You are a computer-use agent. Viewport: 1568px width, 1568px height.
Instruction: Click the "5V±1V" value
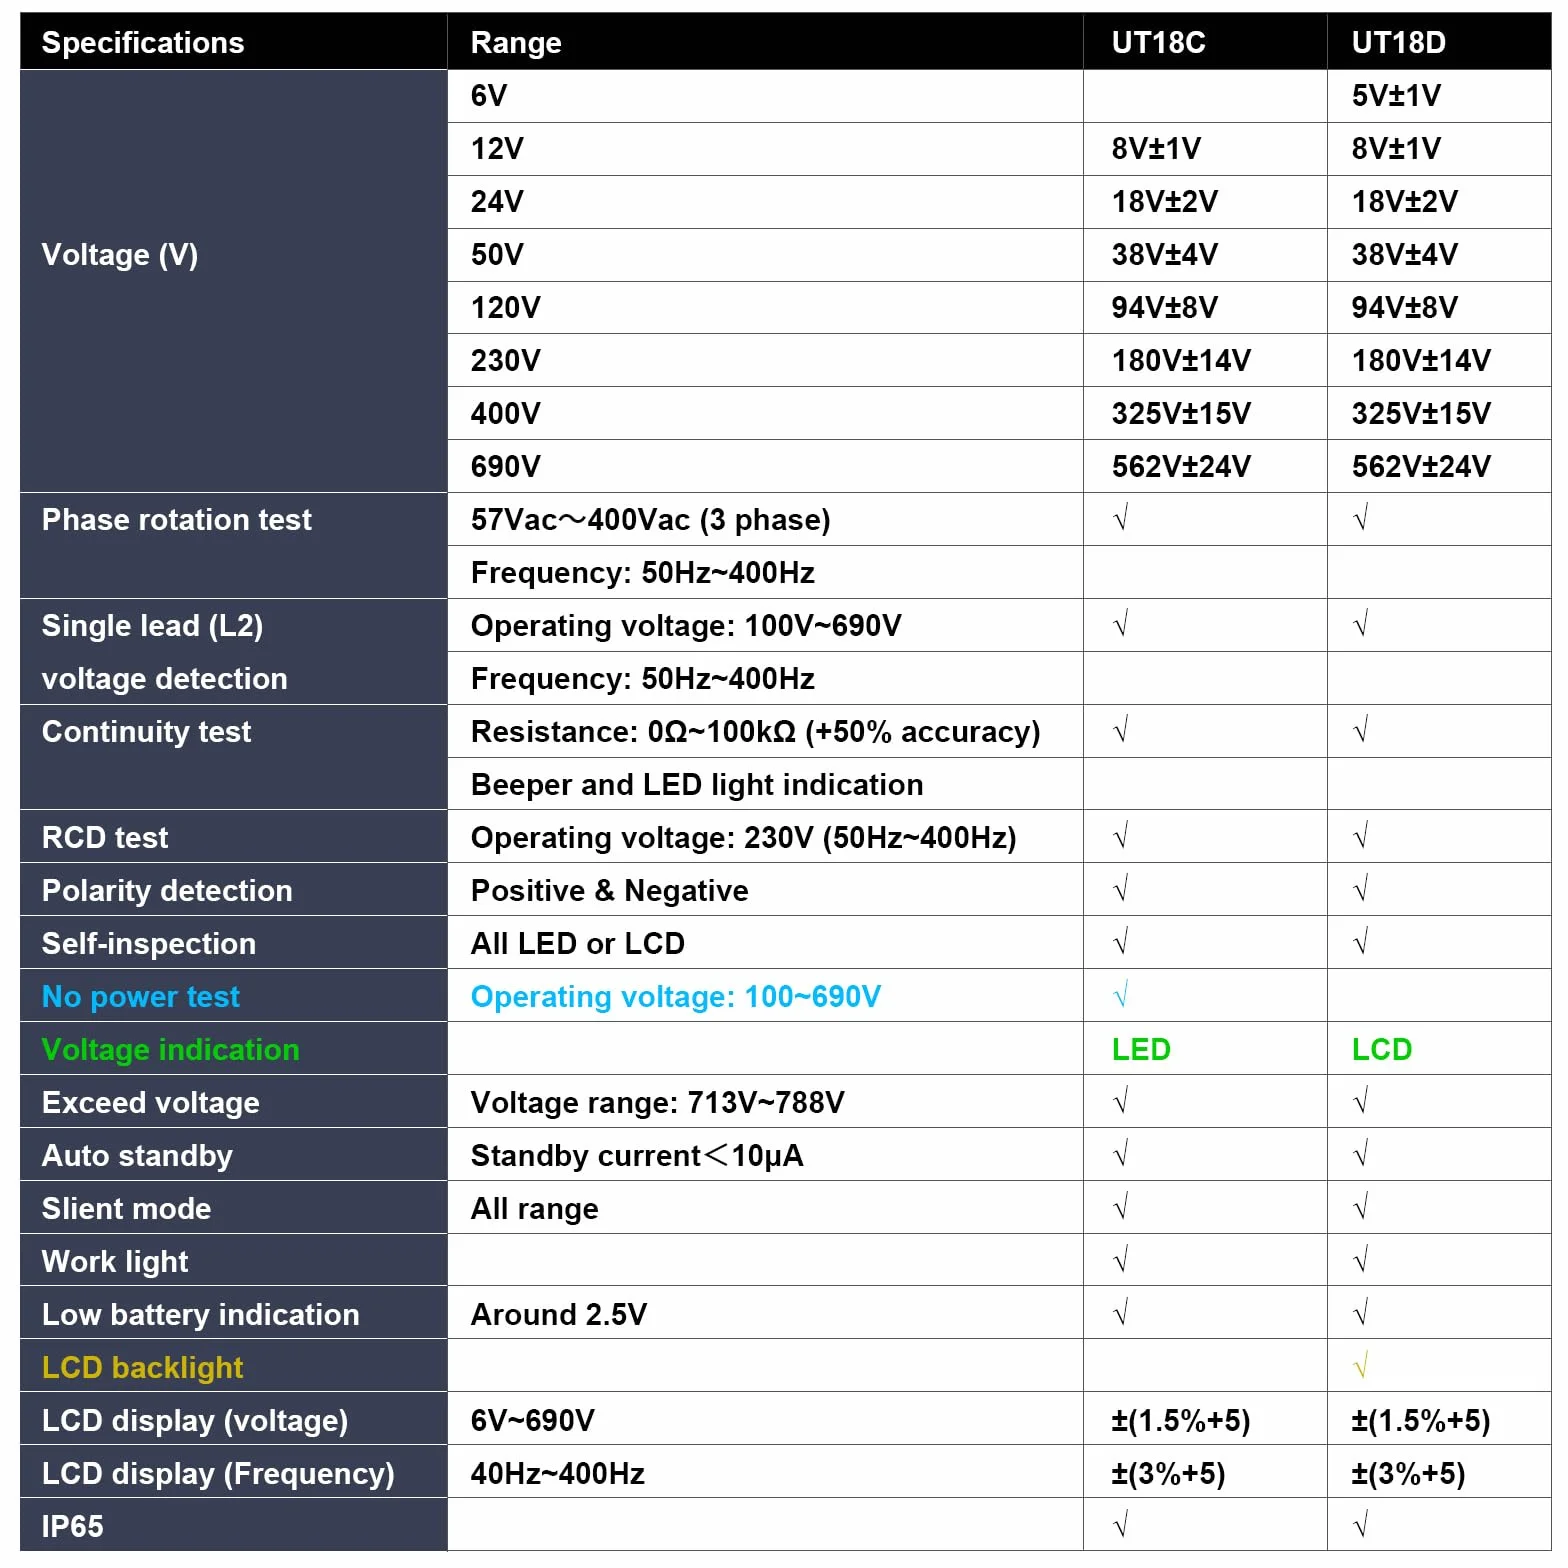tap(1396, 96)
